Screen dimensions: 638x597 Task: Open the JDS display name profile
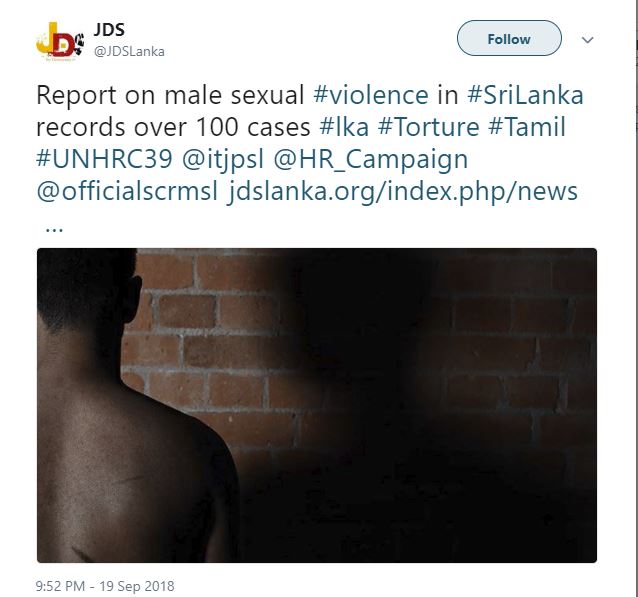(109, 29)
